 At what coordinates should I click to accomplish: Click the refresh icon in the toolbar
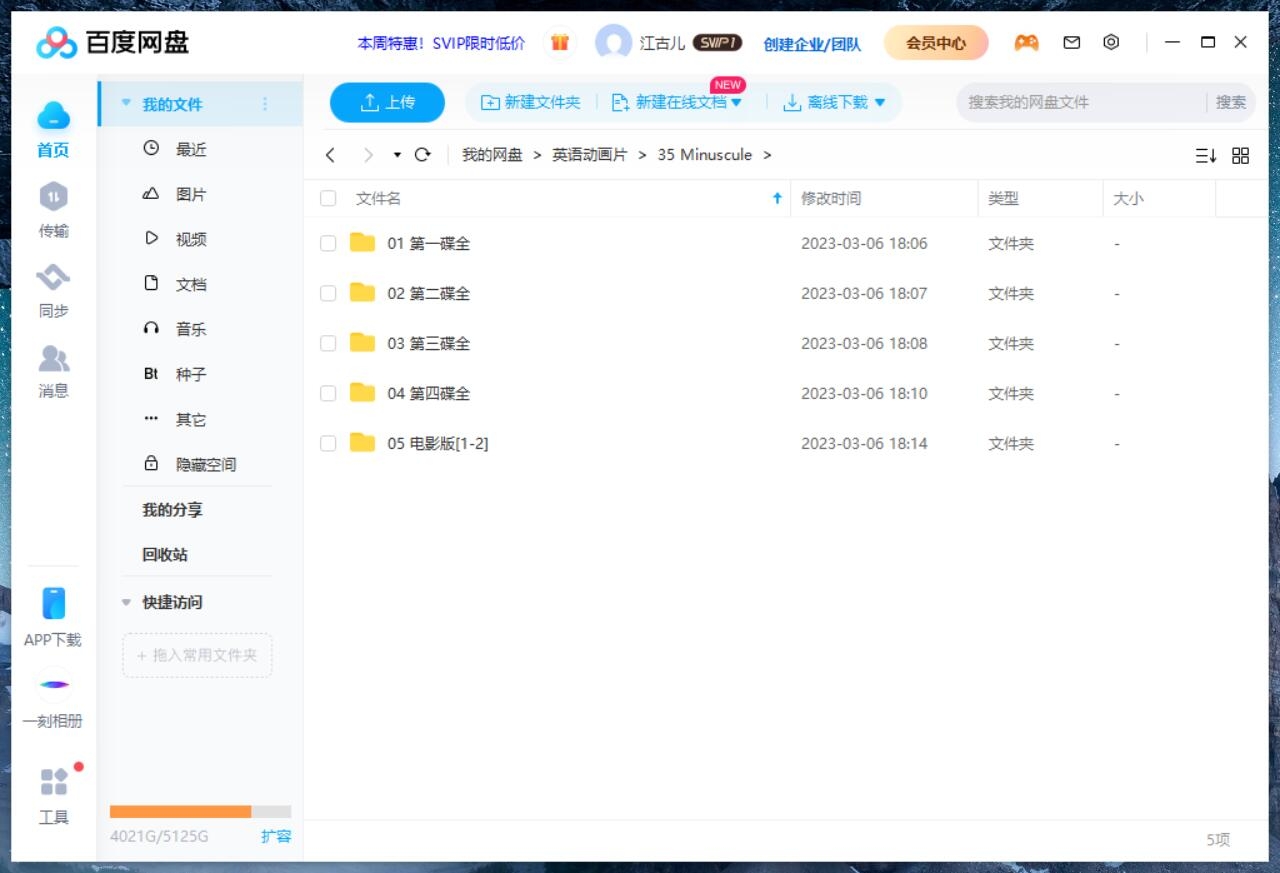coord(422,155)
